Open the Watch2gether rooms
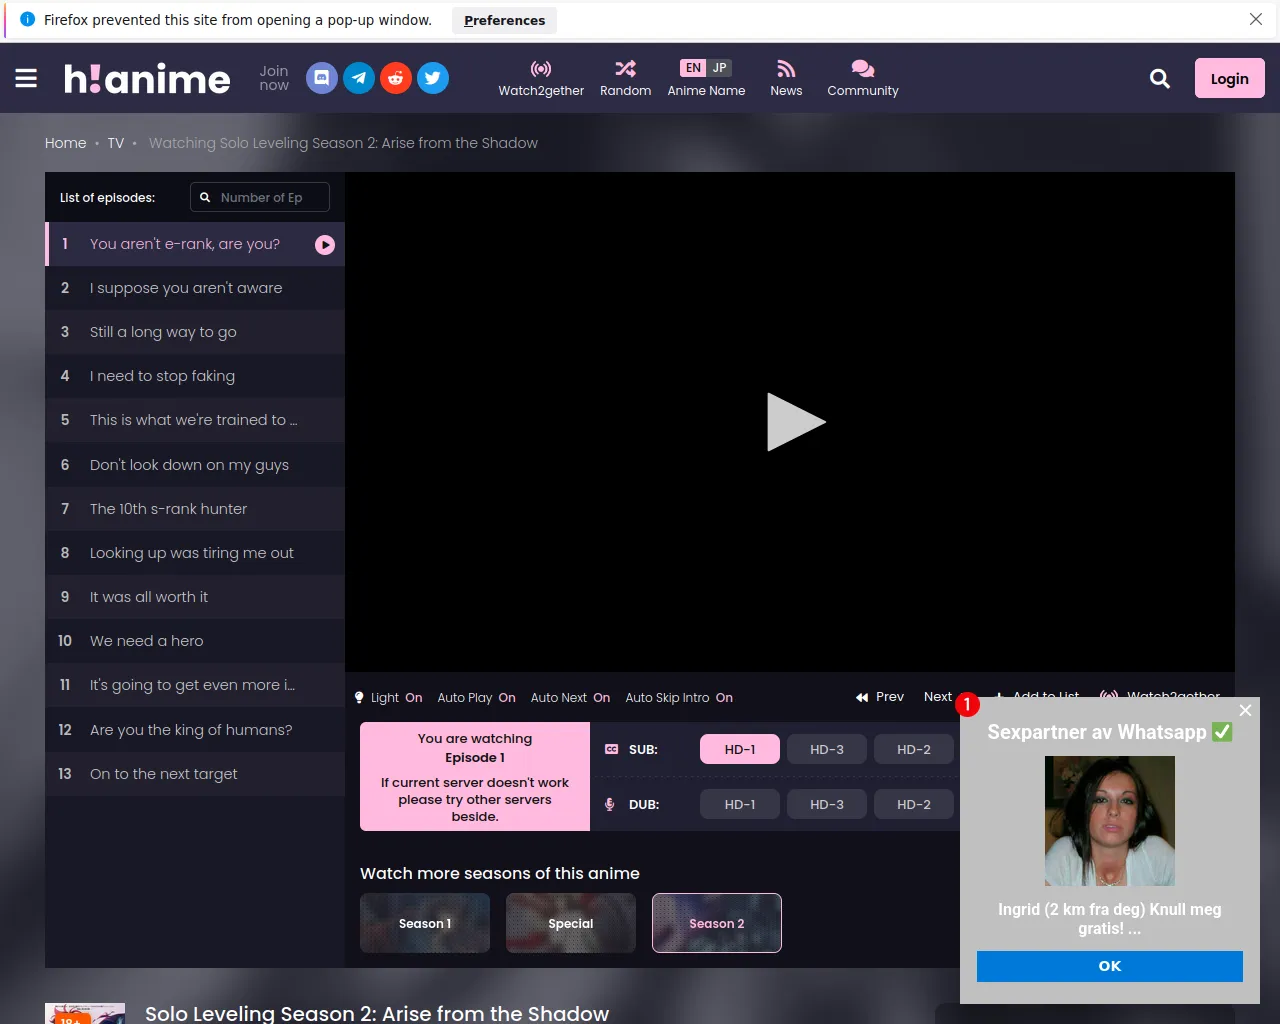Image resolution: width=1280 pixels, height=1024 pixels. 541,78
